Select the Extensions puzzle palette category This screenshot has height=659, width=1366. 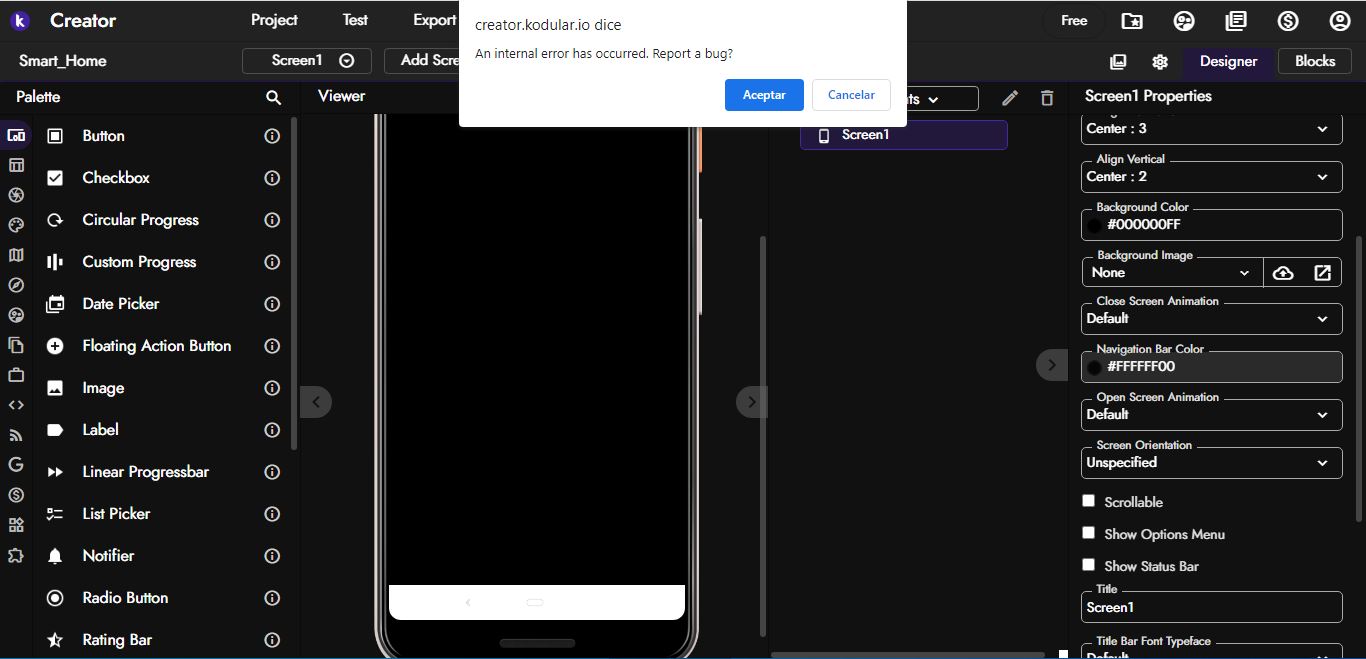(x=16, y=554)
